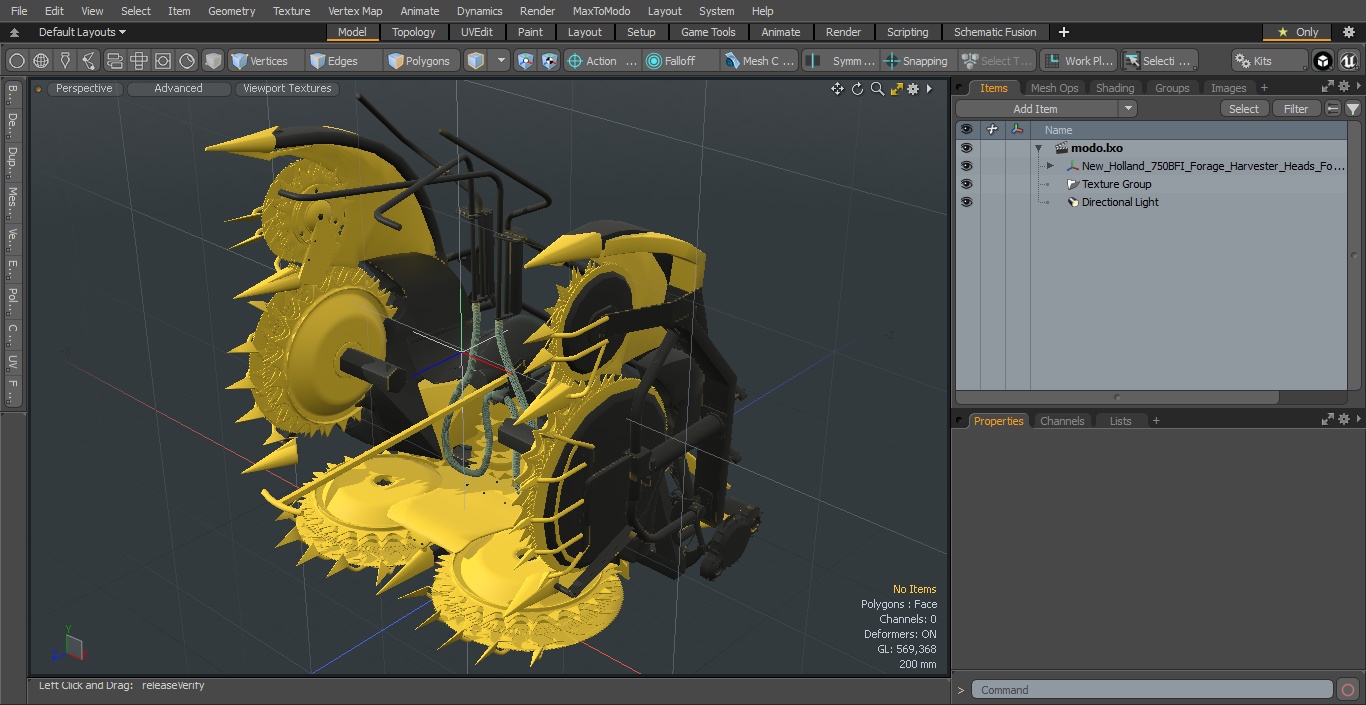
Task: Toggle visibility of Texture Group
Action: tap(966, 184)
